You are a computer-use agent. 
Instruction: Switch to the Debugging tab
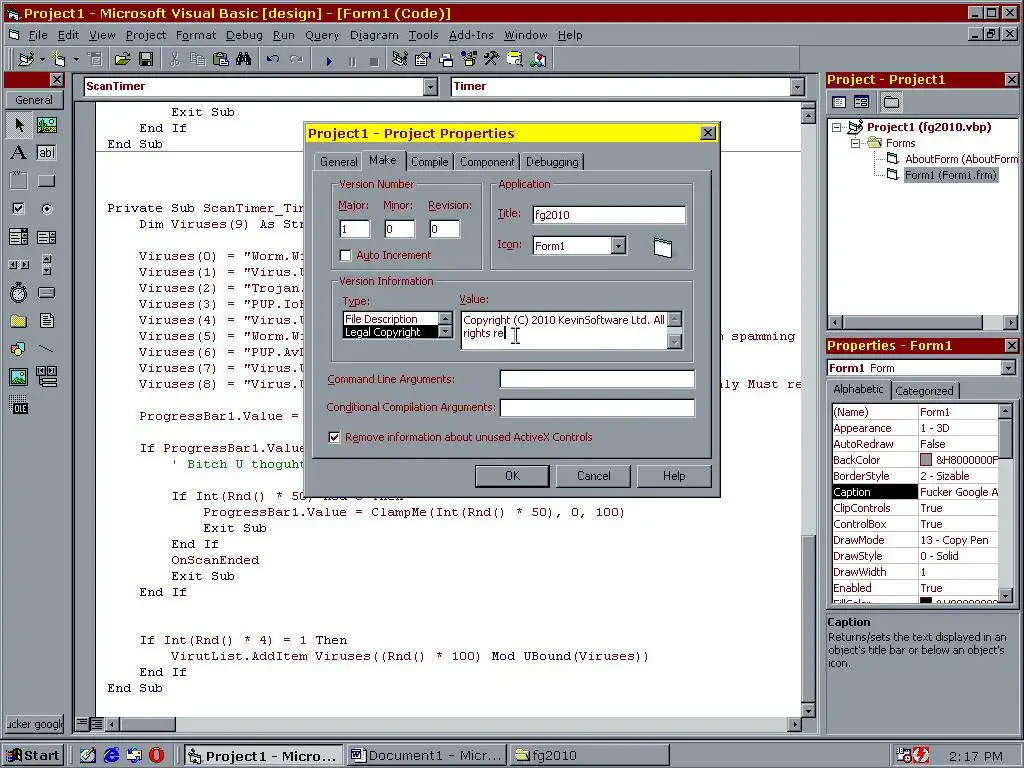(552, 162)
